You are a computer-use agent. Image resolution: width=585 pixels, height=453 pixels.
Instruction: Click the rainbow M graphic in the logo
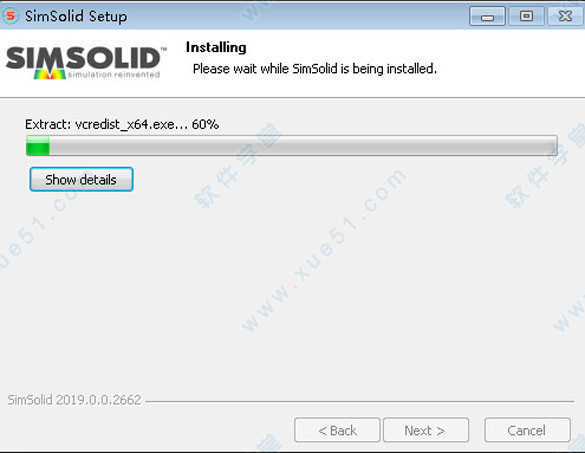(50, 73)
